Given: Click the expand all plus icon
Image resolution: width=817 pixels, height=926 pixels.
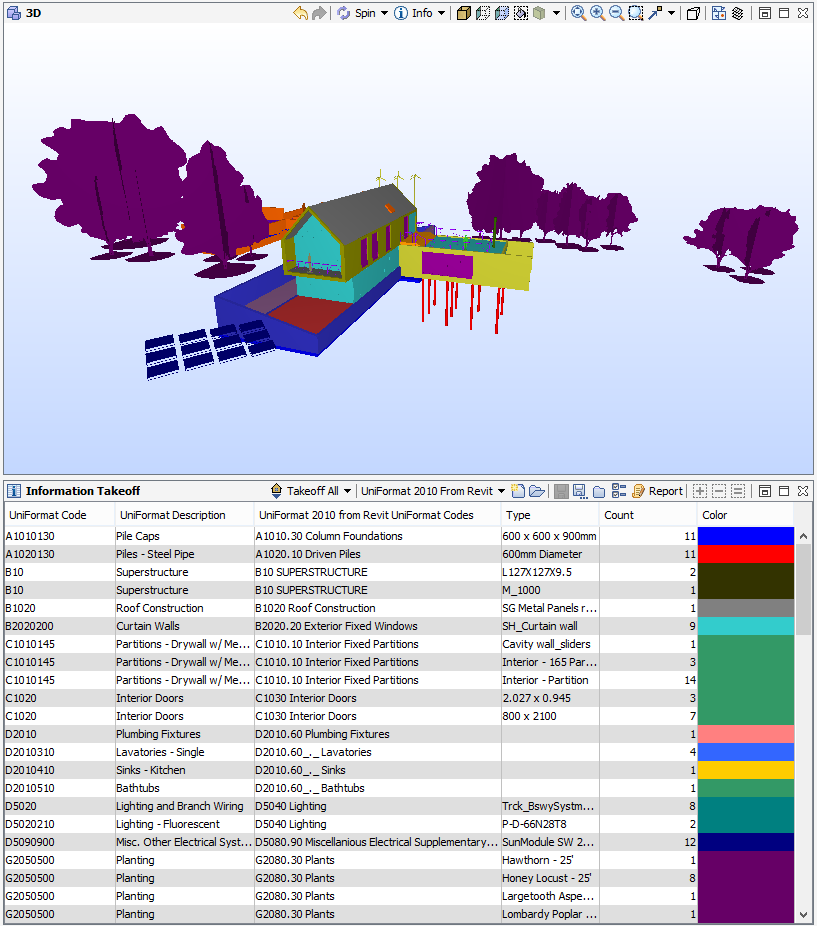Looking at the screenshot, I should 699,491.
